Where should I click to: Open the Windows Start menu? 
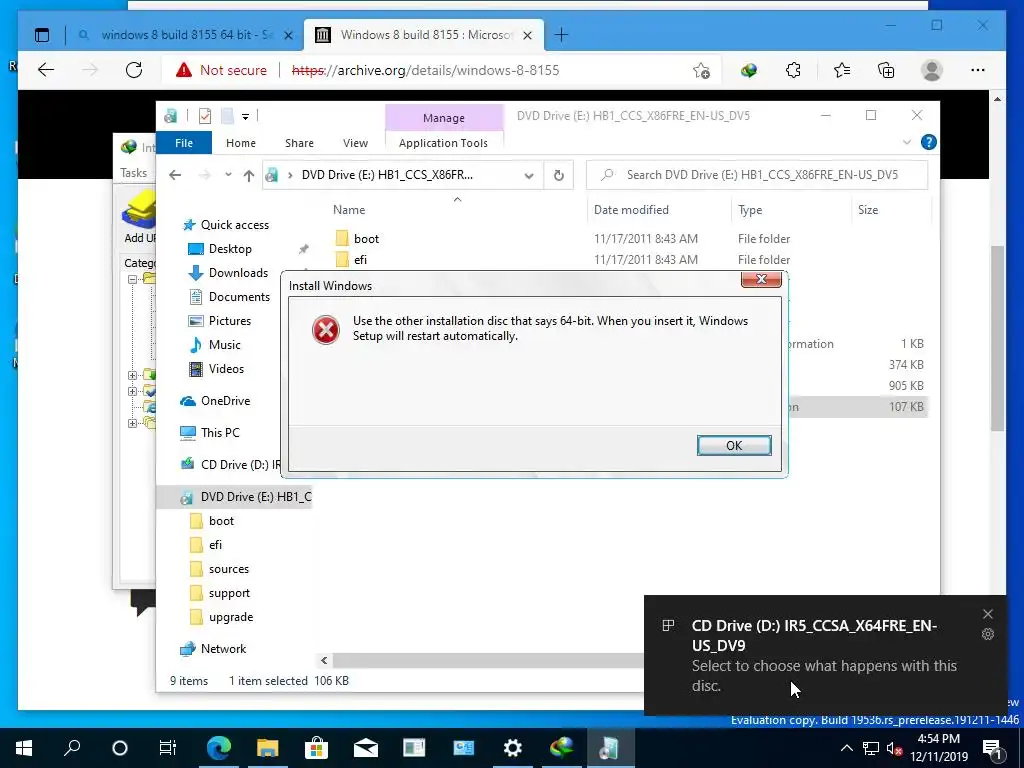point(24,748)
